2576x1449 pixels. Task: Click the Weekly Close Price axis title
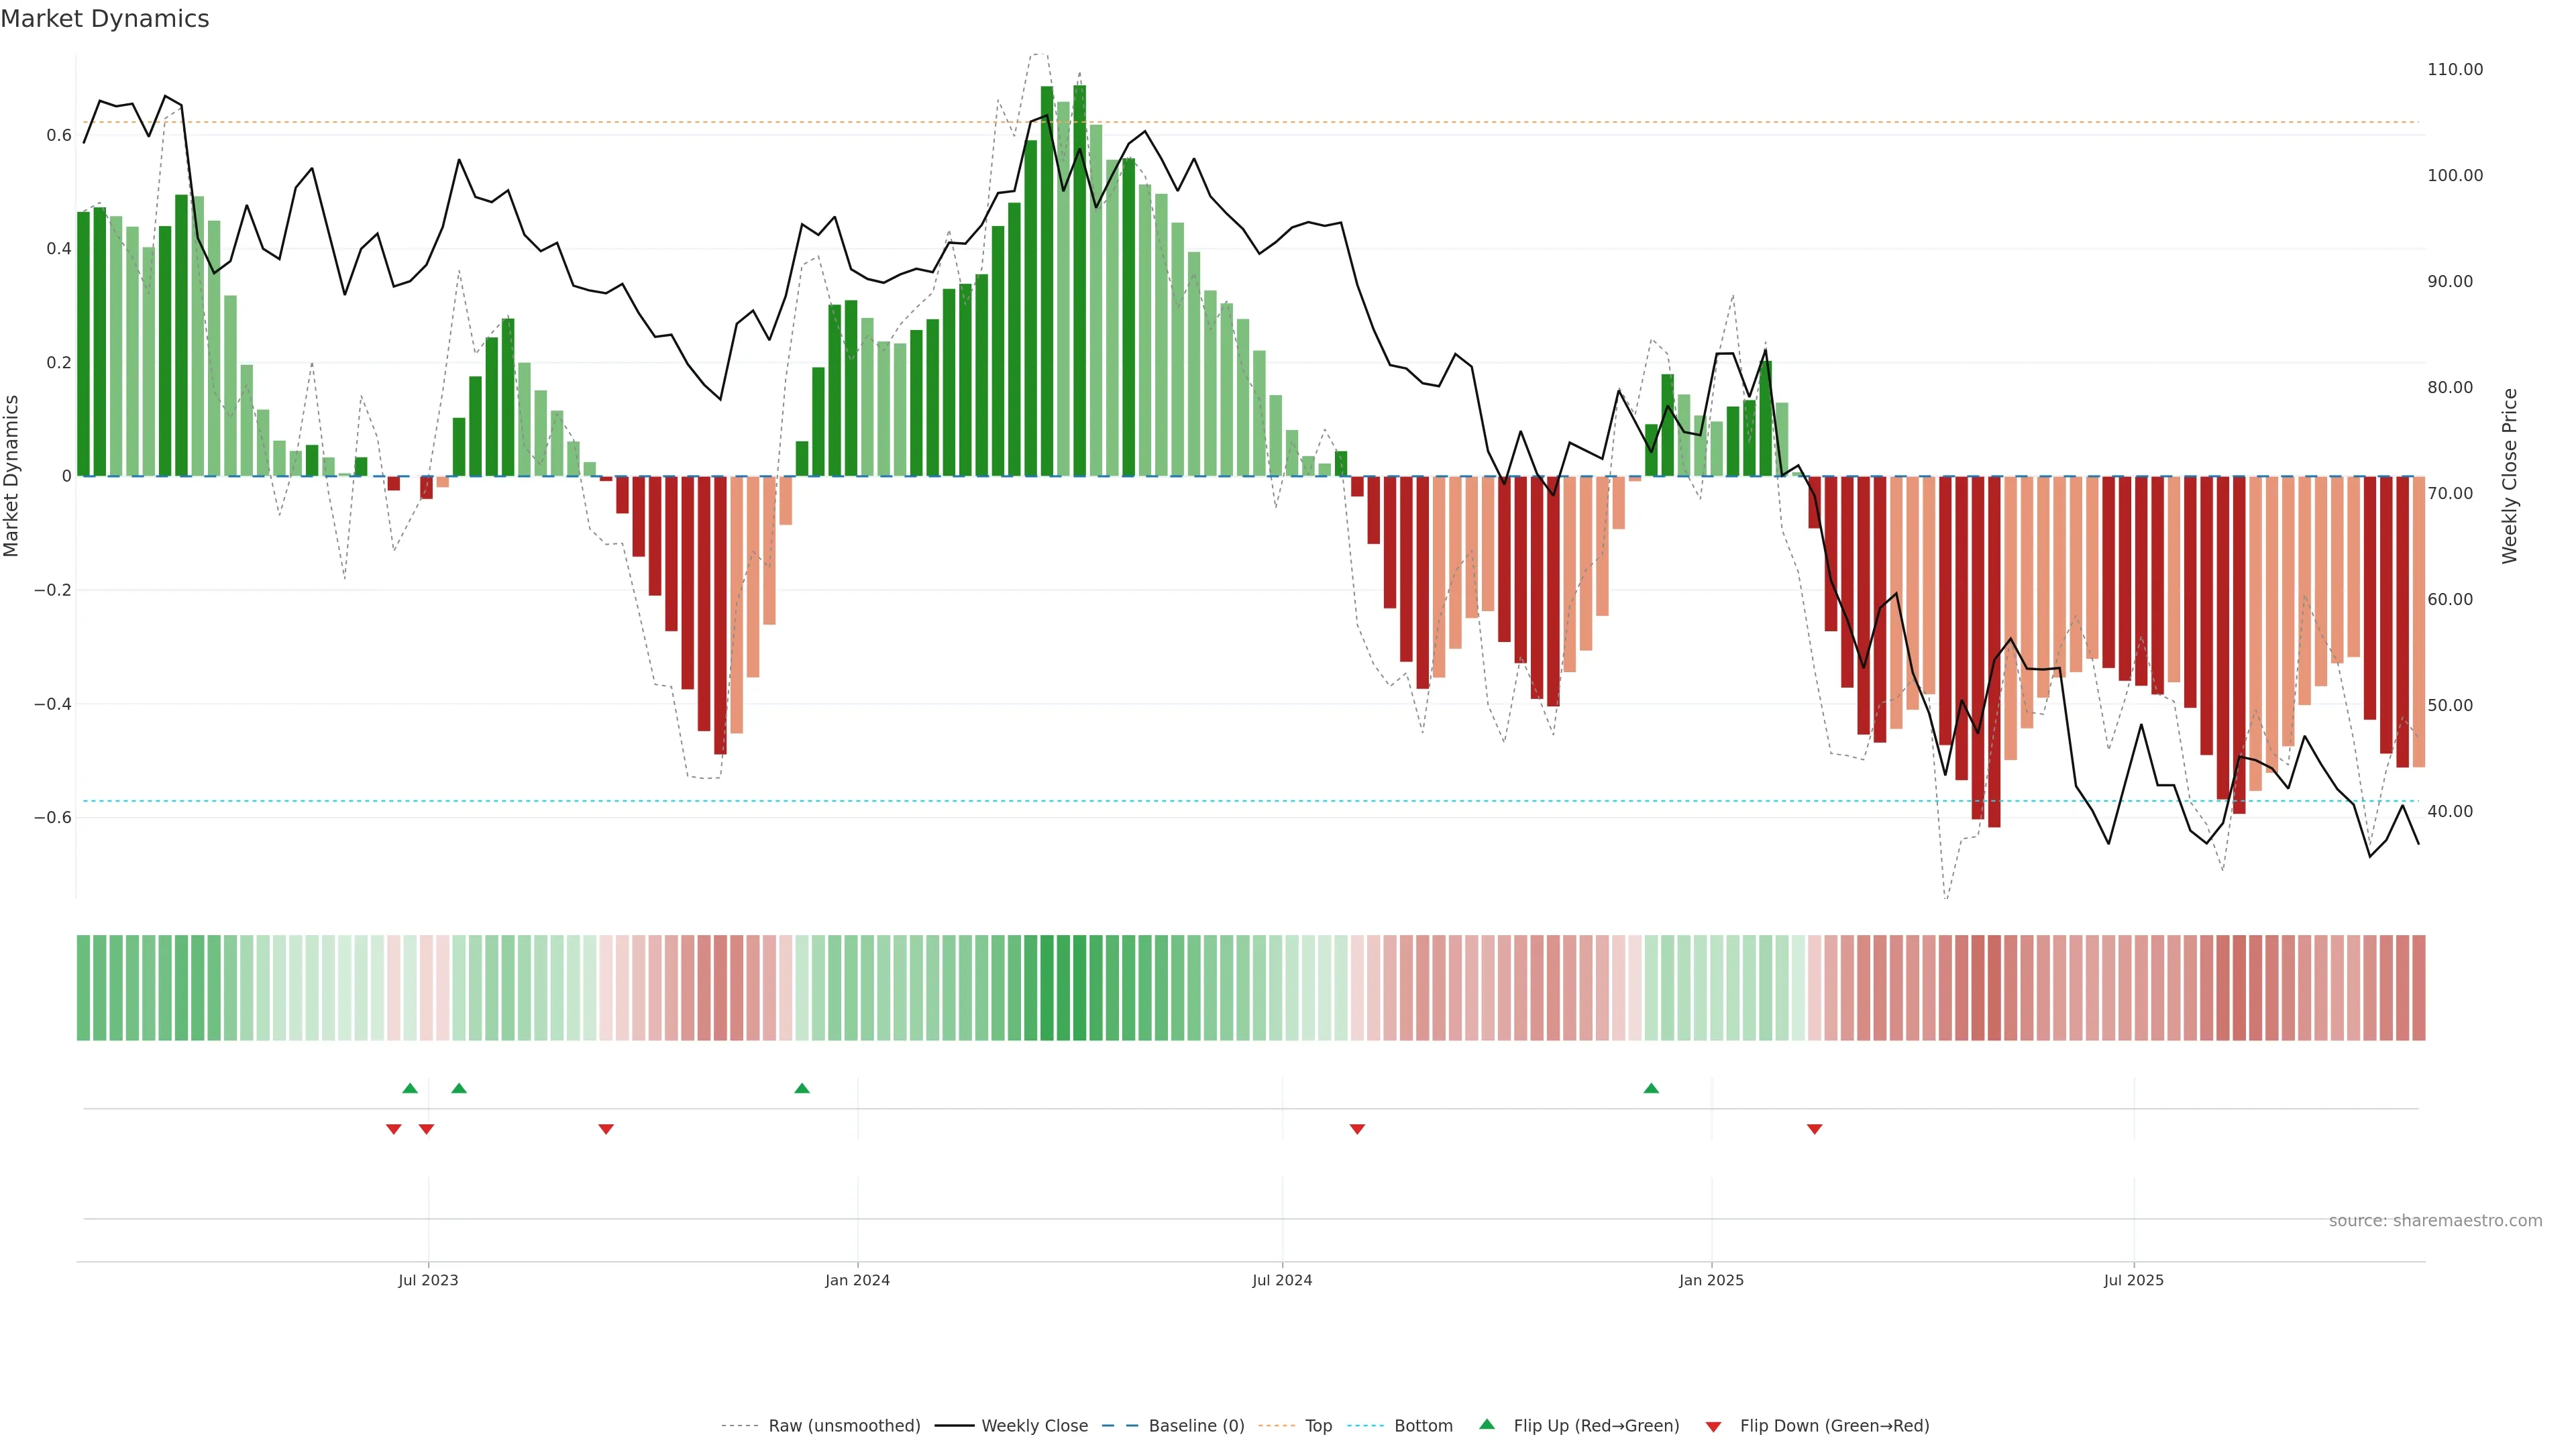[x=2510, y=476]
